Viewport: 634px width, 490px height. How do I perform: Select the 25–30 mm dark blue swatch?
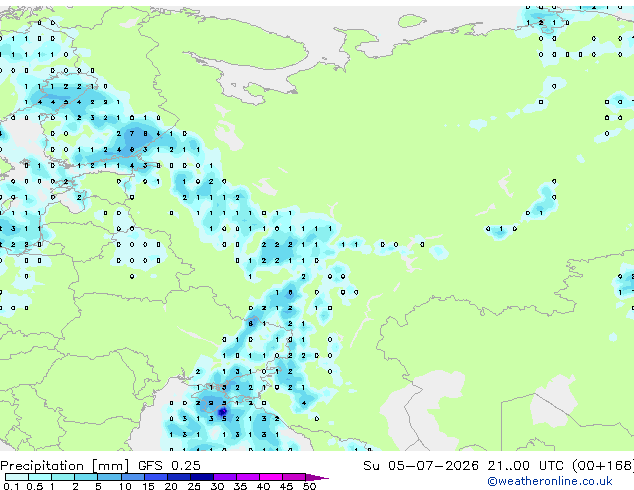pos(202,477)
